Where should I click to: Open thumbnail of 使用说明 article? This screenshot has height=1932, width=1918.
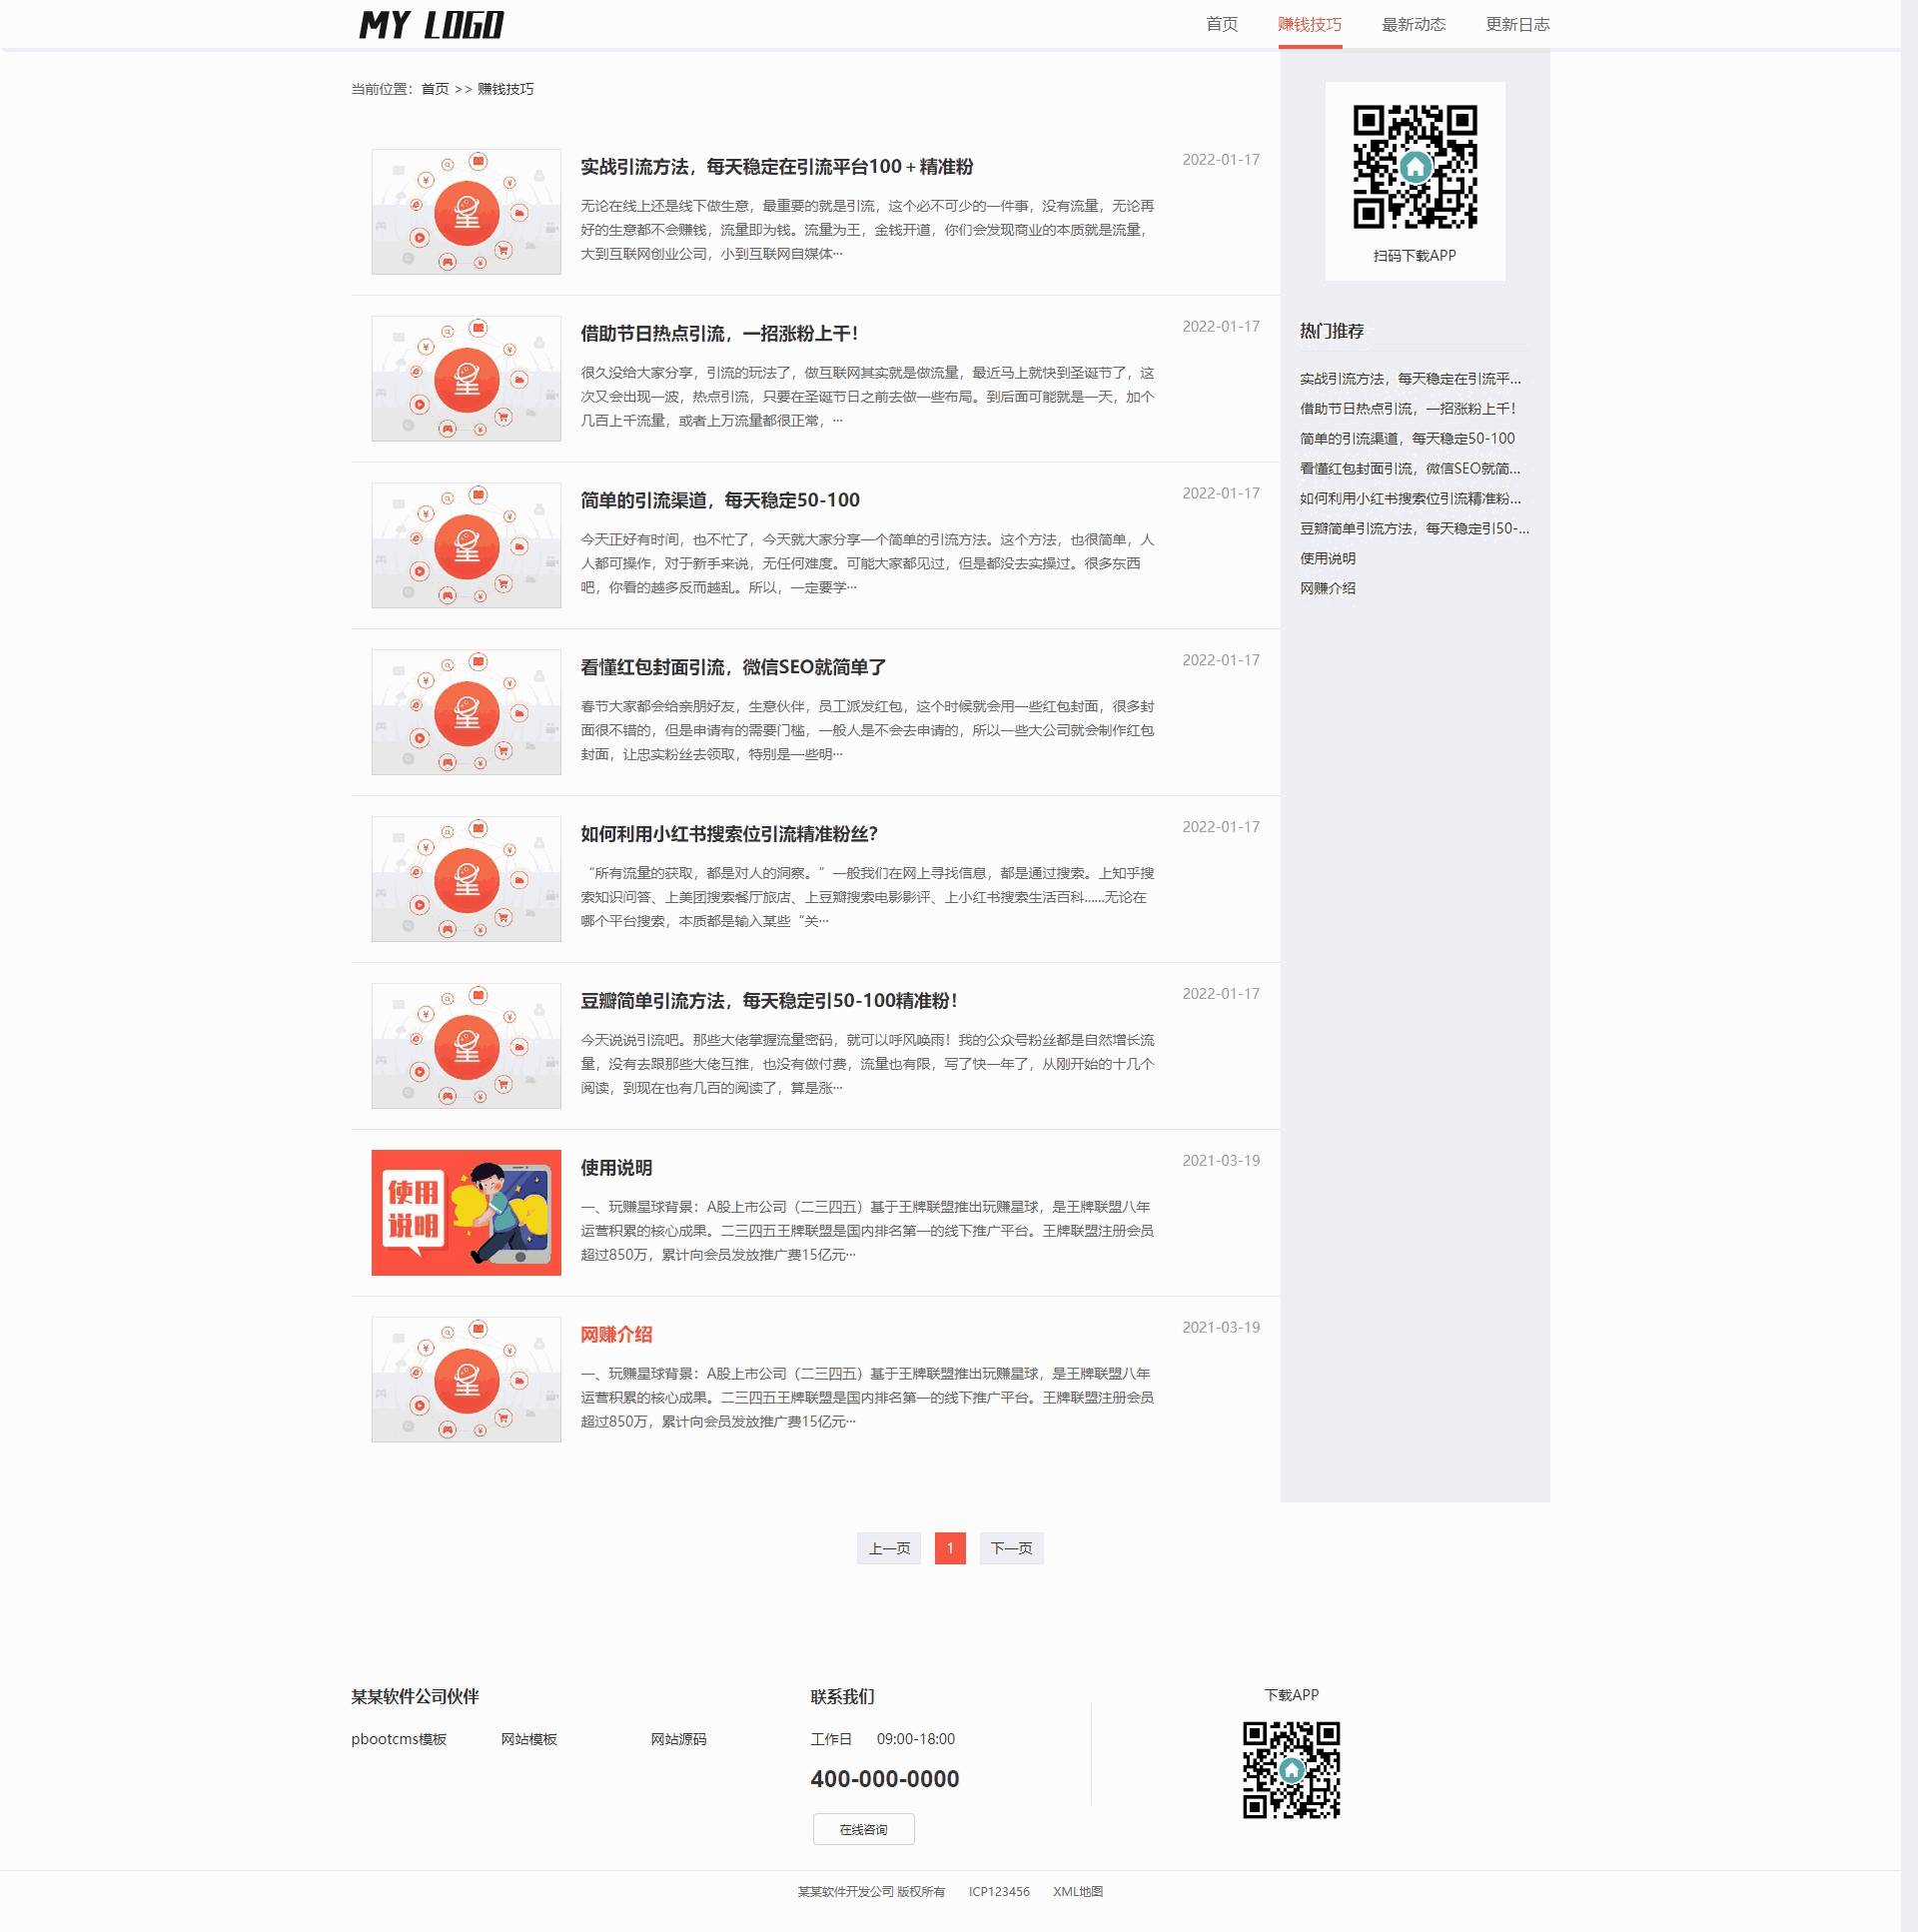(x=466, y=1212)
